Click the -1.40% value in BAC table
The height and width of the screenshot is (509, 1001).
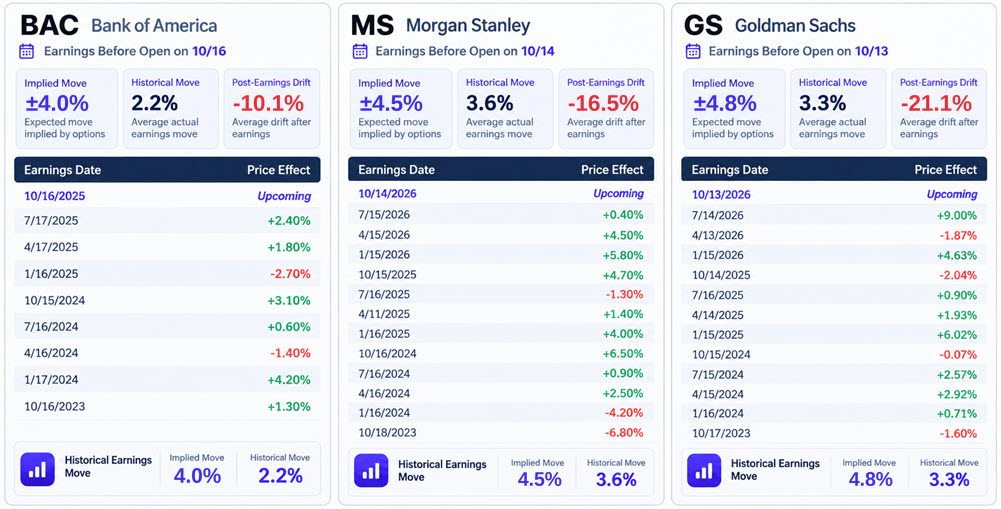289,353
